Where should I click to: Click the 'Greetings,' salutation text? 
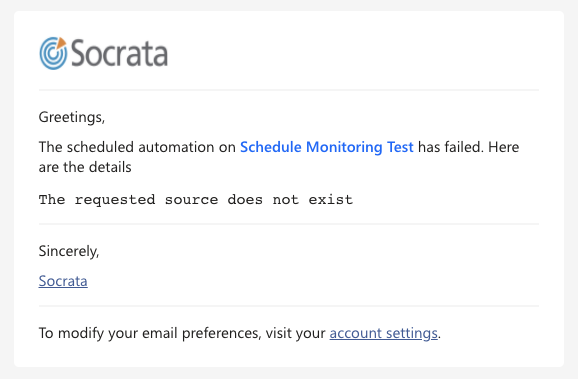(72, 117)
